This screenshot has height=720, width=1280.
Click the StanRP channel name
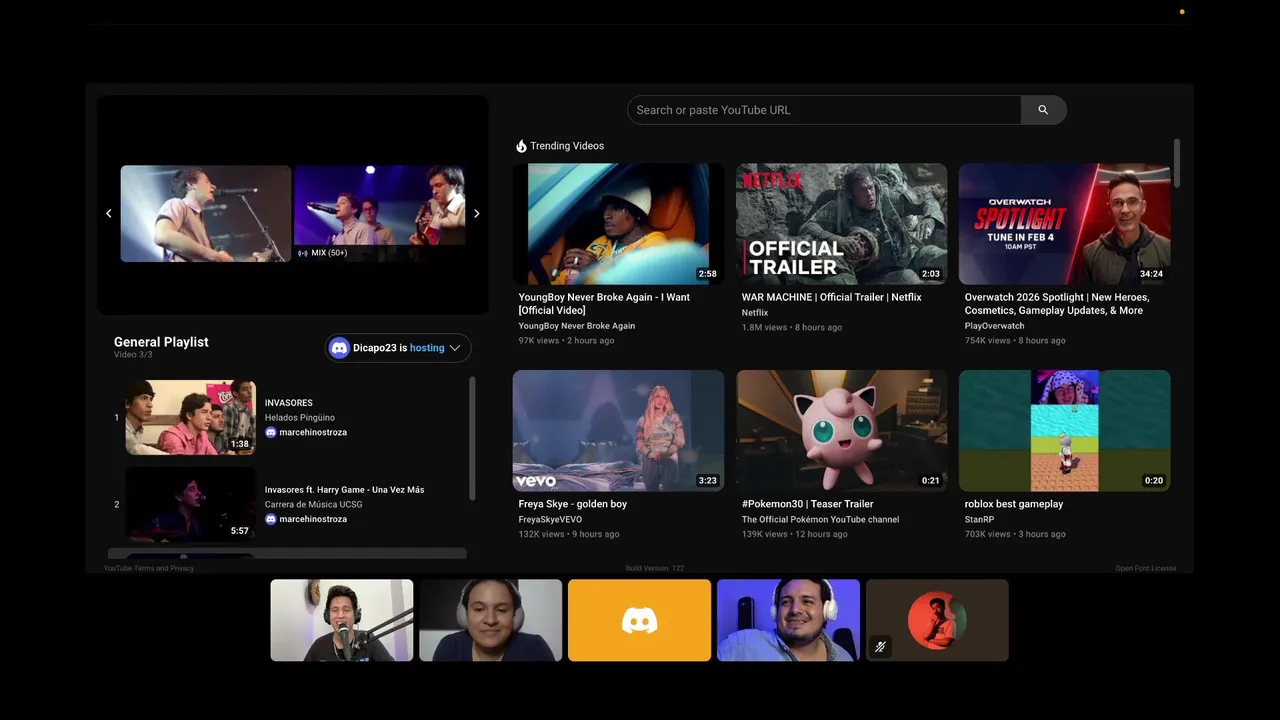[981, 520]
